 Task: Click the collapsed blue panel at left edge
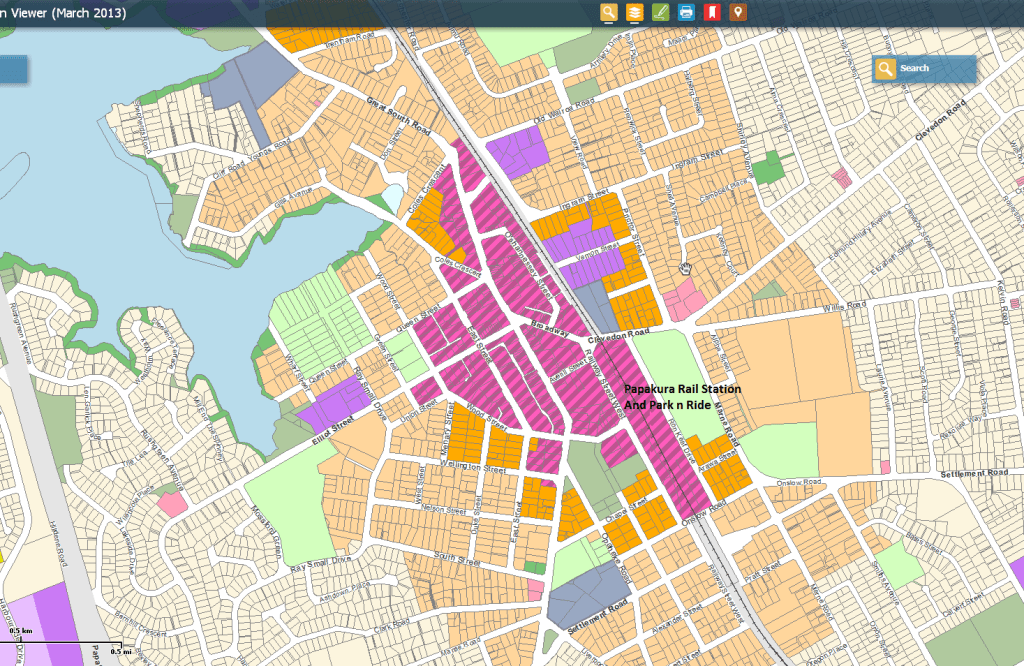(13, 69)
